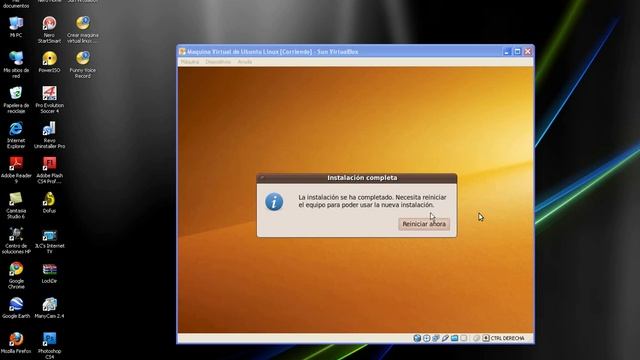
Task: Open the Dispositivos menu in VirtualBox
Action: click(x=218, y=62)
